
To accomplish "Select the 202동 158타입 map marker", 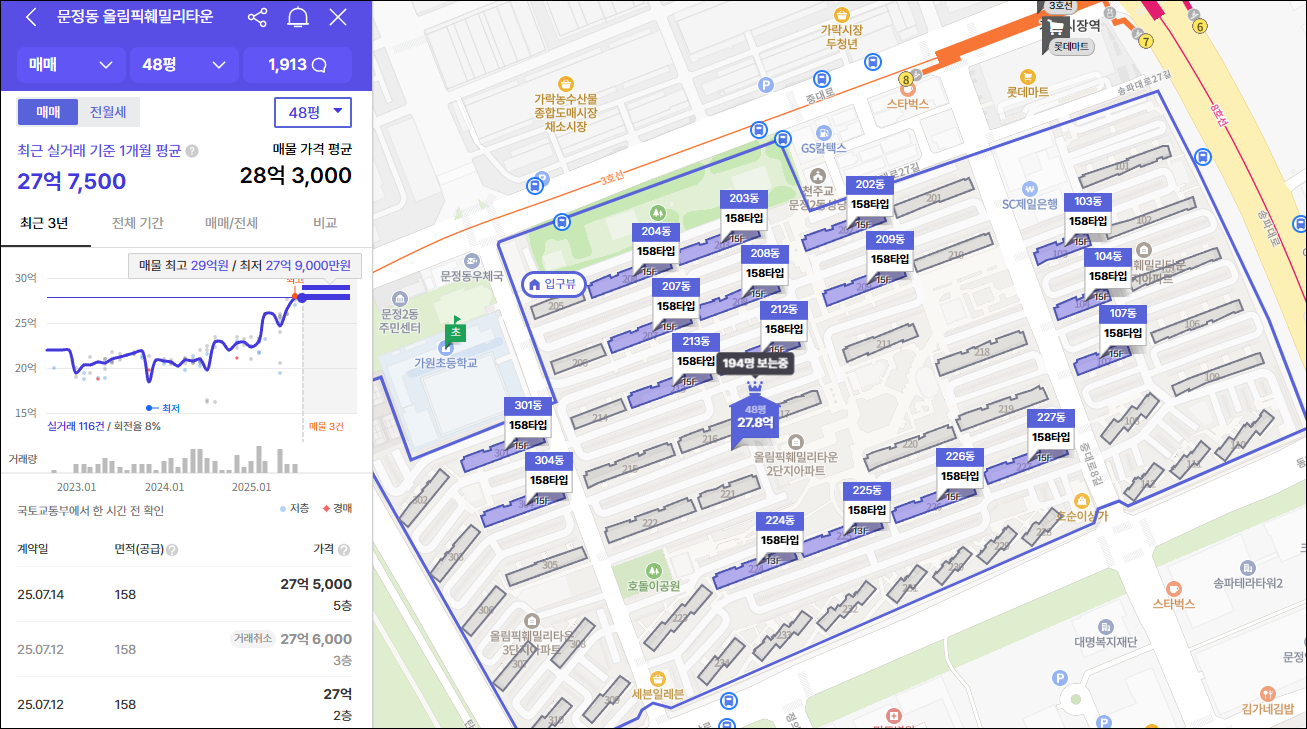I will point(870,195).
